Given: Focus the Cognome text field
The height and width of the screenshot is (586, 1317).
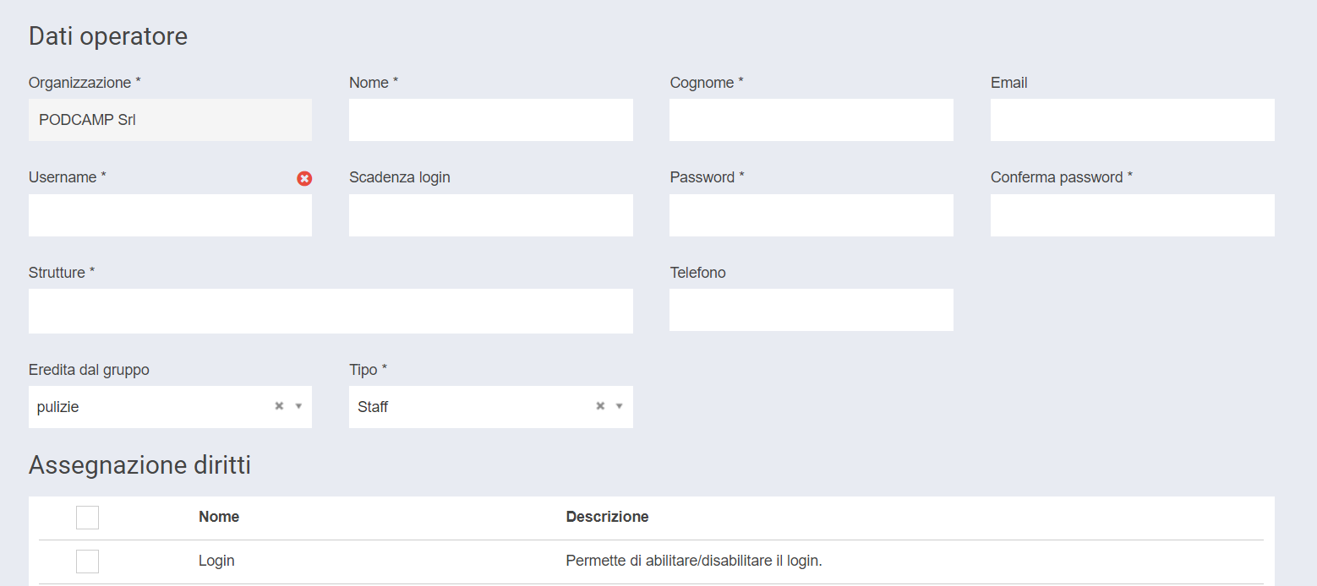Looking at the screenshot, I should [811, 120].
